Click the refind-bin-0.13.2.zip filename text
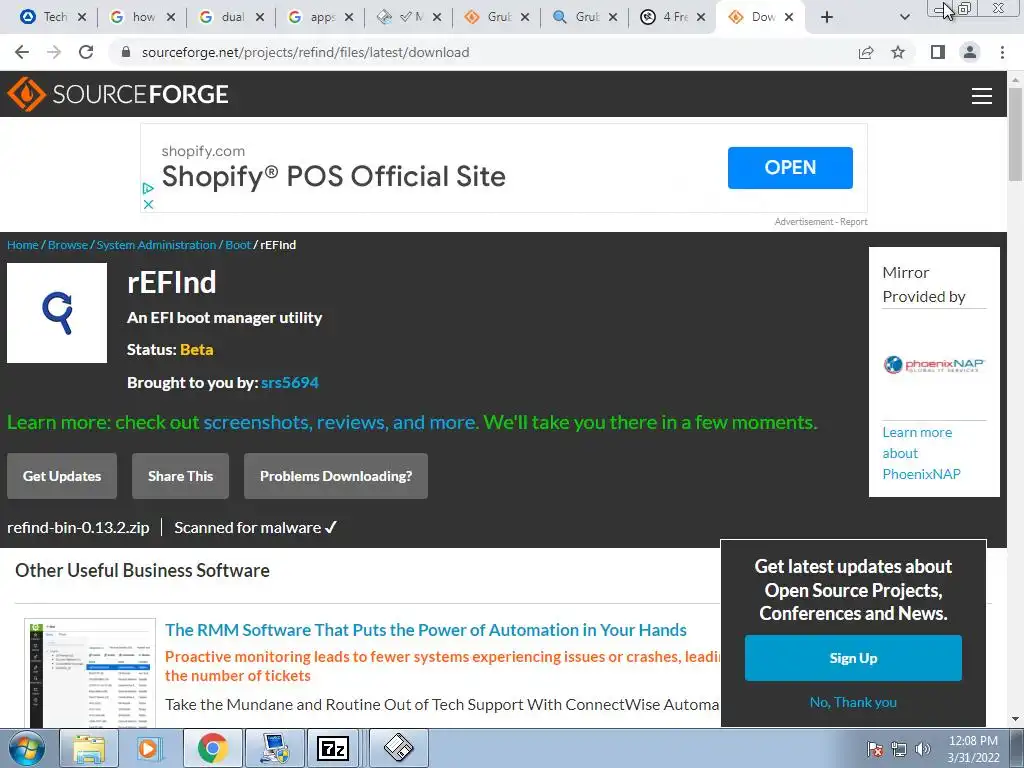 (x=78, y=528)
